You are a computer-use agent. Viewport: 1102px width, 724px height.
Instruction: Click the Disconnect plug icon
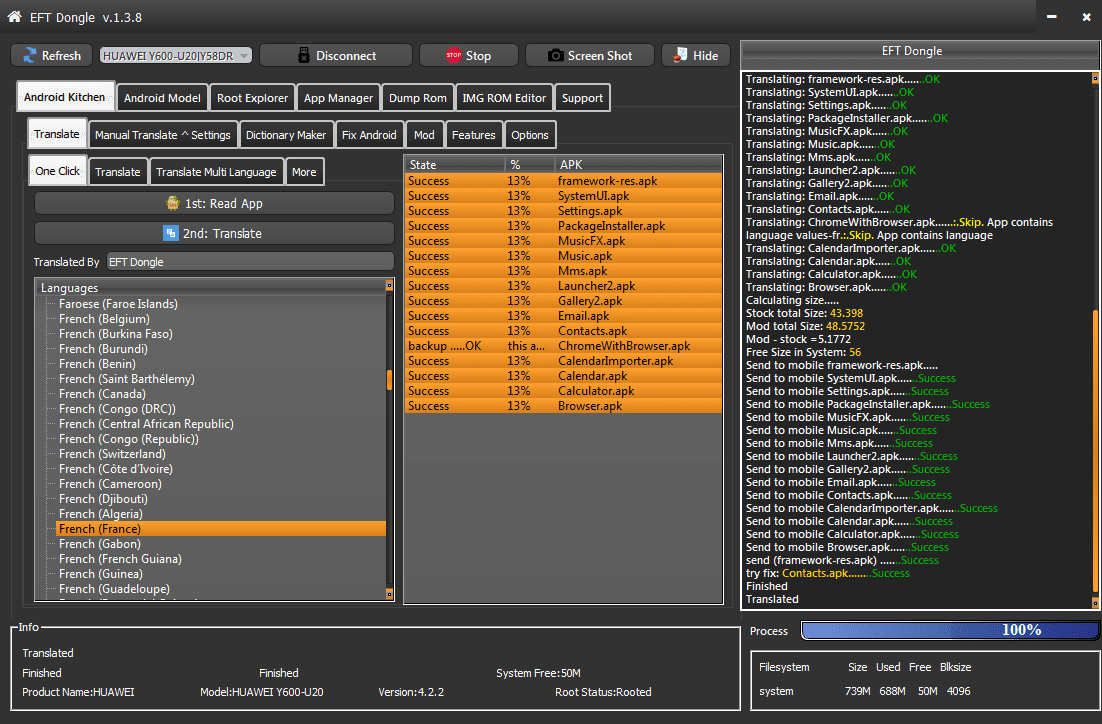coord(304,56)
